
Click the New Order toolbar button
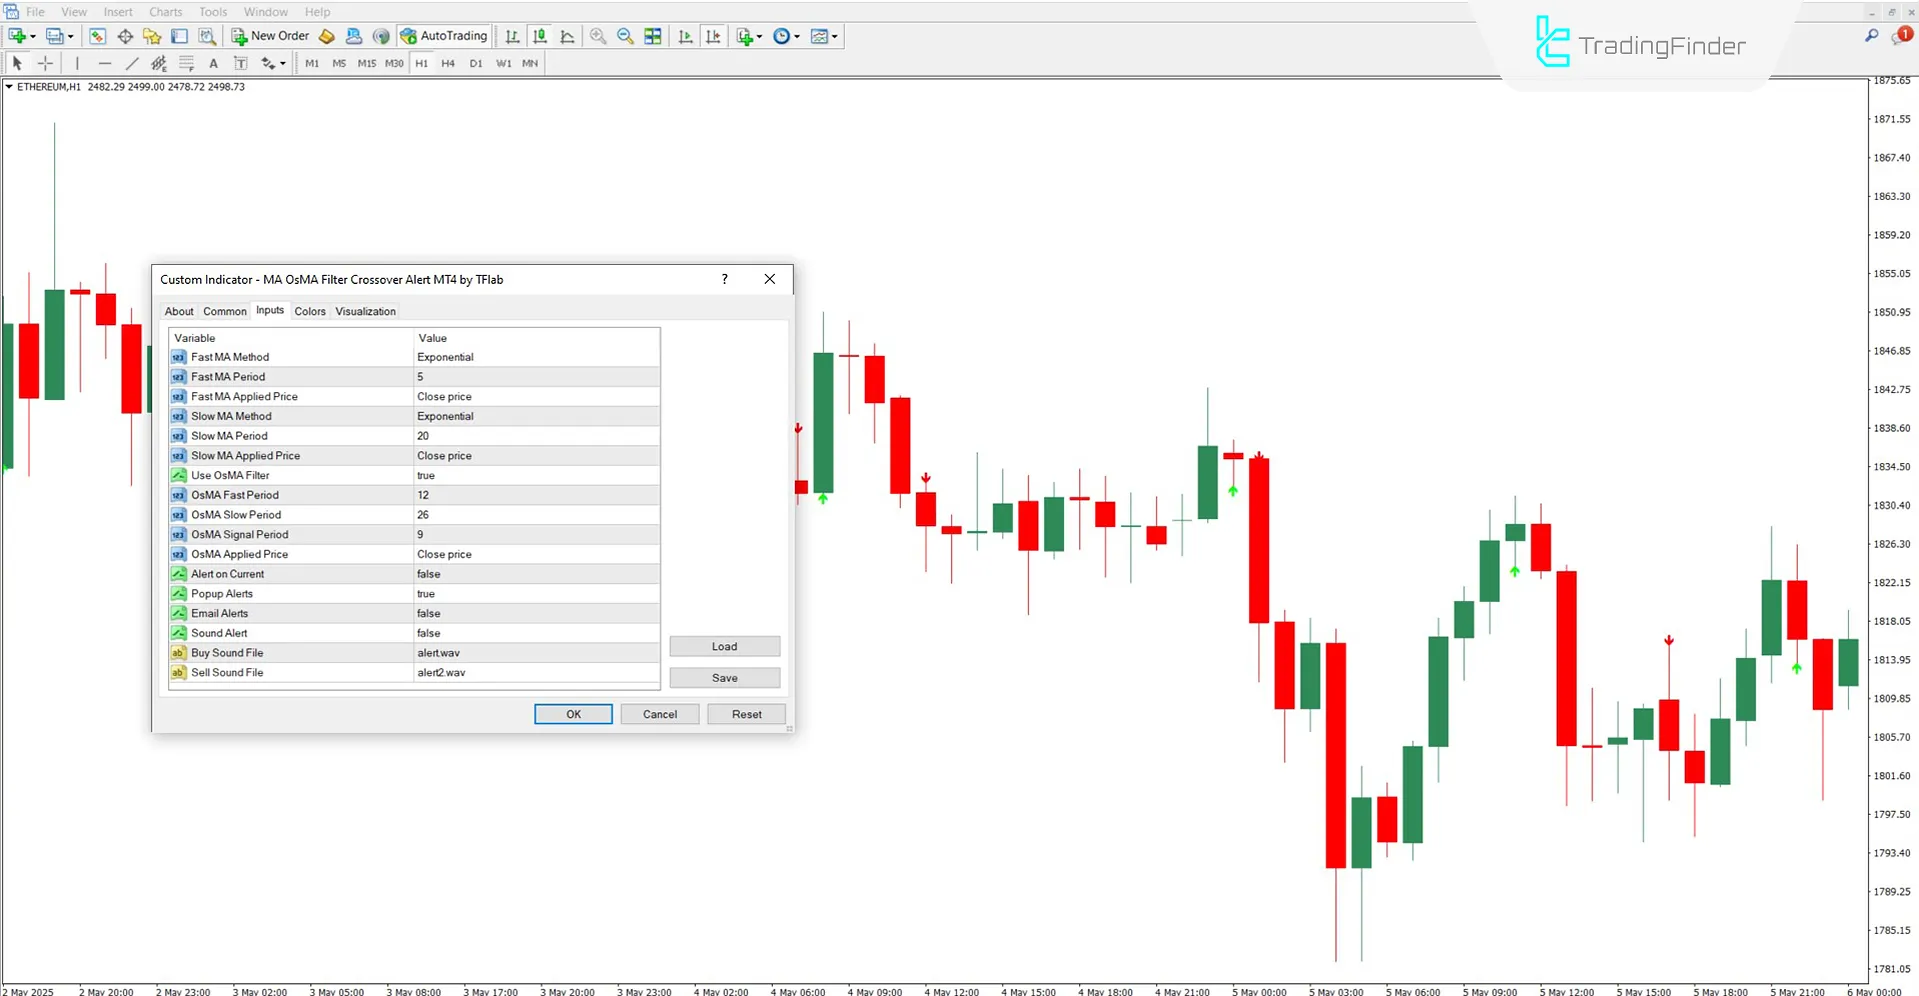[270, 36]
